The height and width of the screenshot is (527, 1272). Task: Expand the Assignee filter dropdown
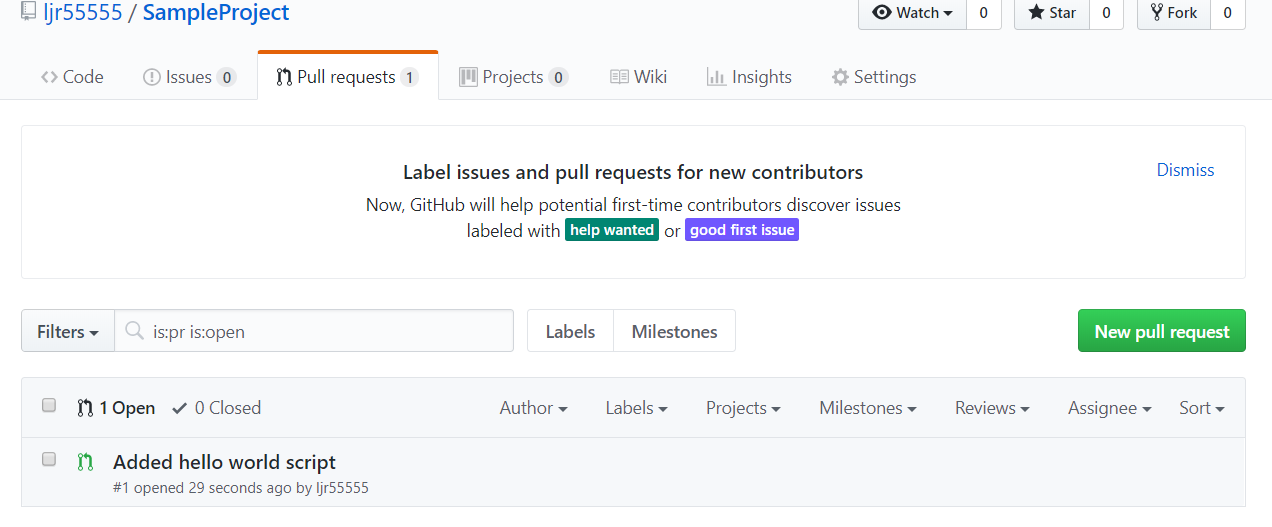(x=1109, y=408)
